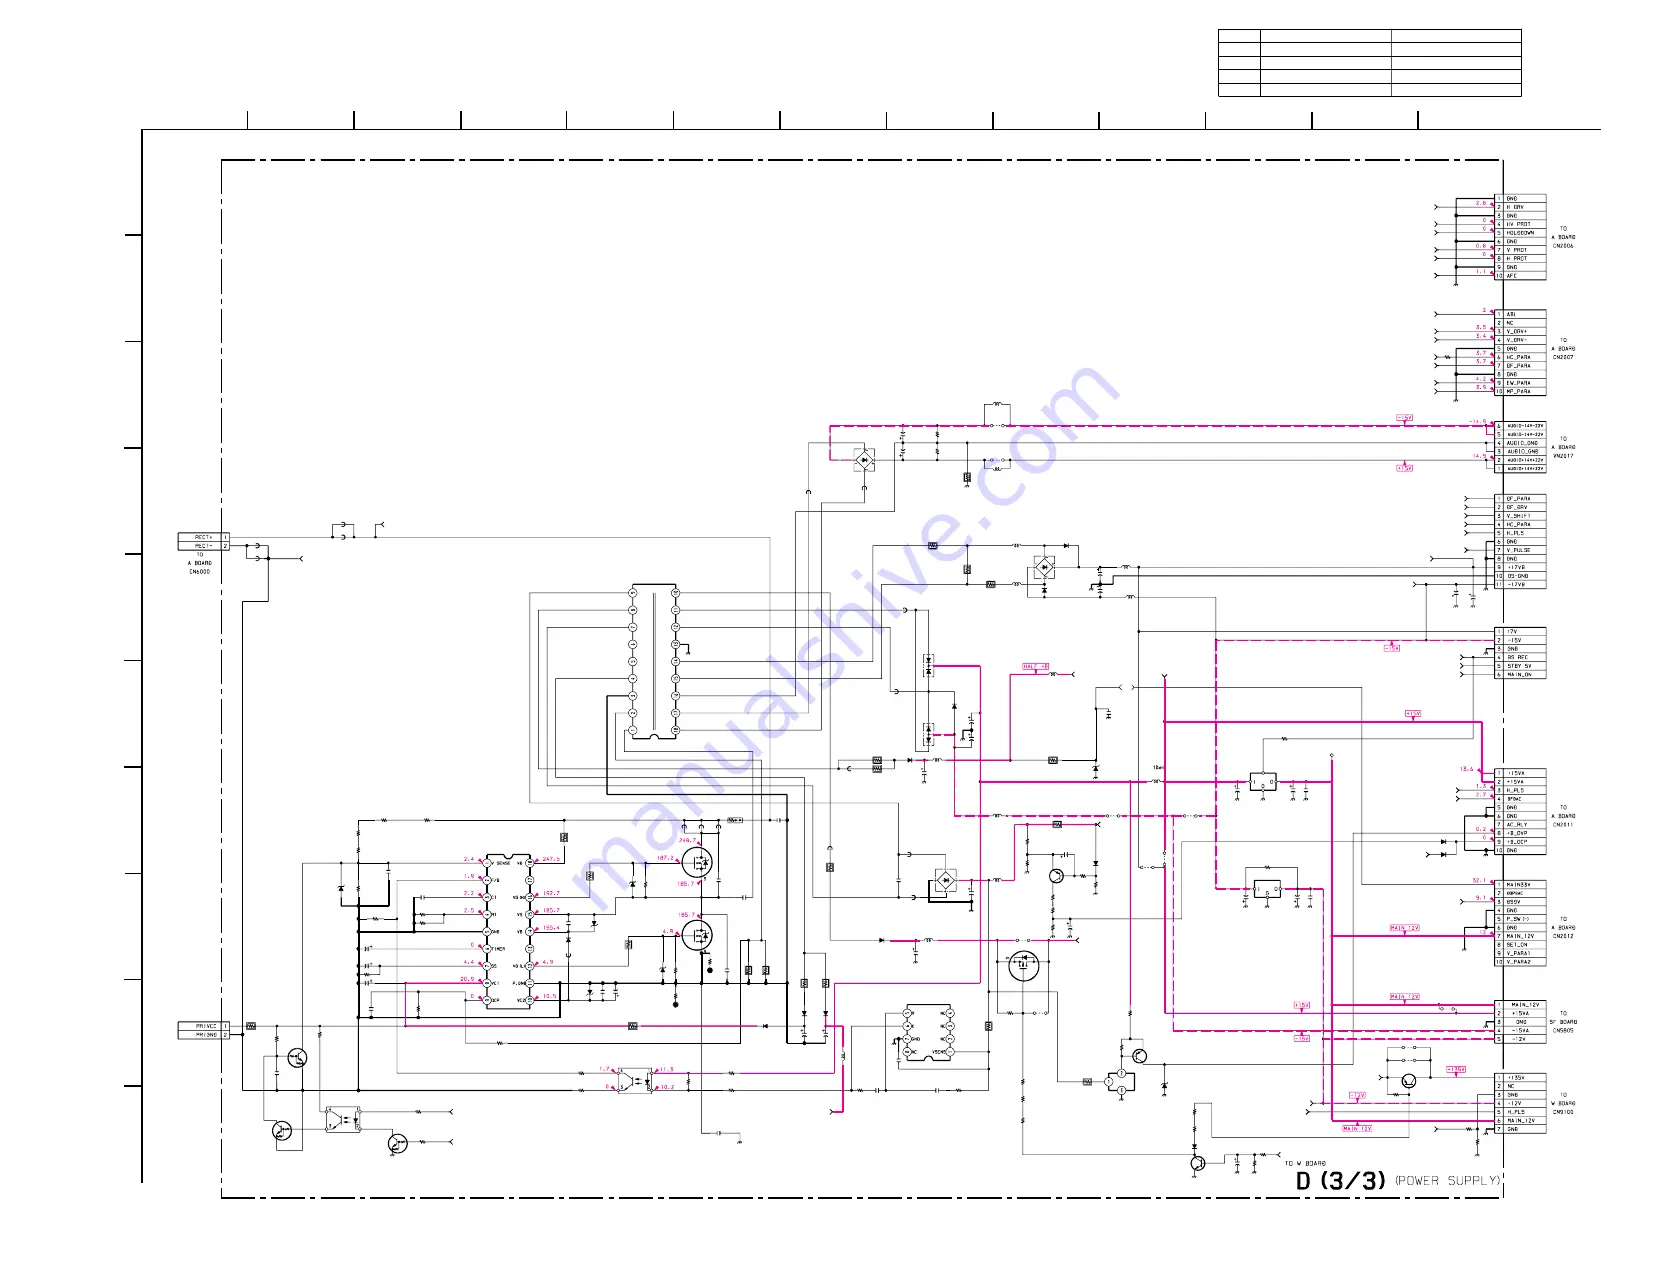Select the AC_RLY pin label
Image resolution: width=1680 pixels, height=1263 pixels.
click(1517, 825)
